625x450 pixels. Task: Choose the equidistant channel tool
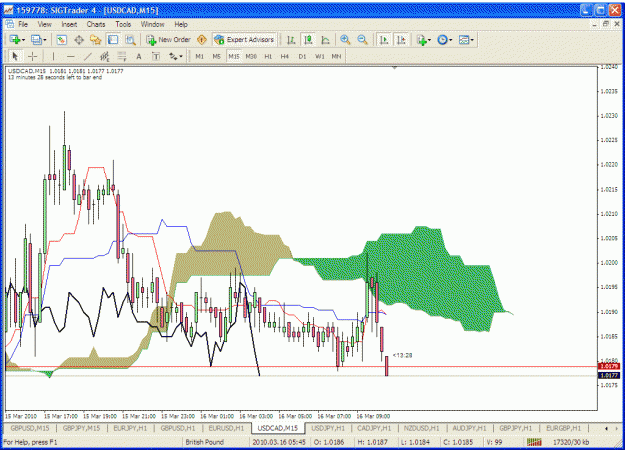(x=105, y=57)
